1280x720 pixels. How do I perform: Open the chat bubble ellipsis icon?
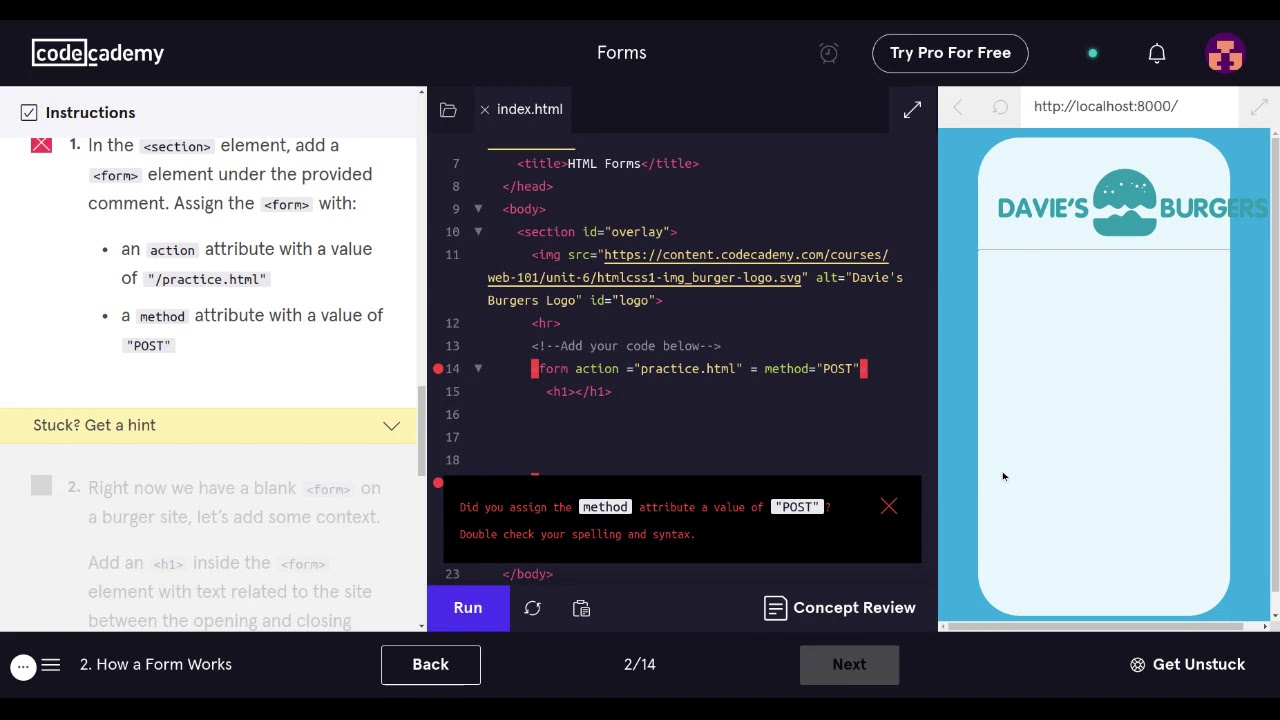click(23, 665)
